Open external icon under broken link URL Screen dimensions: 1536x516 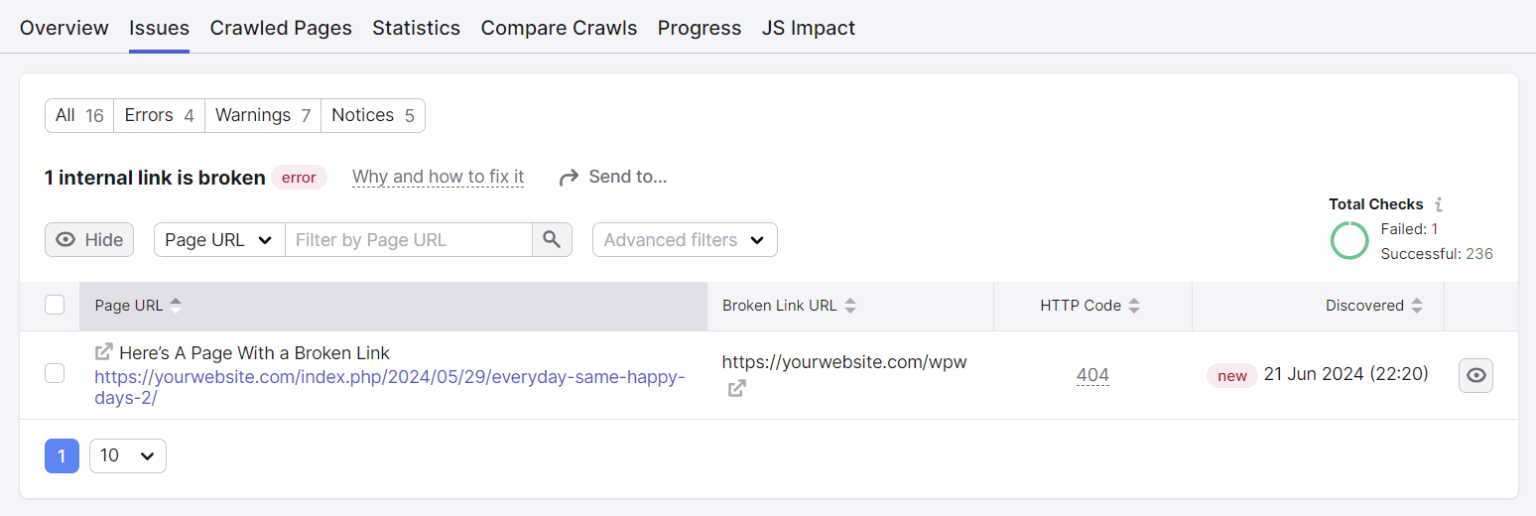click(736, 388)
